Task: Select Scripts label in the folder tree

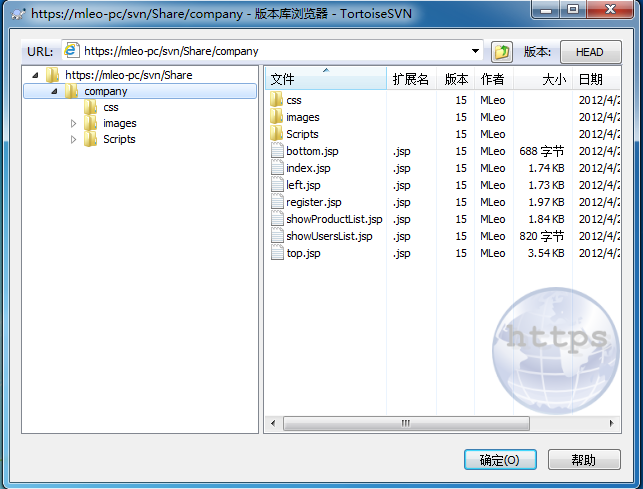Action: 119,139
